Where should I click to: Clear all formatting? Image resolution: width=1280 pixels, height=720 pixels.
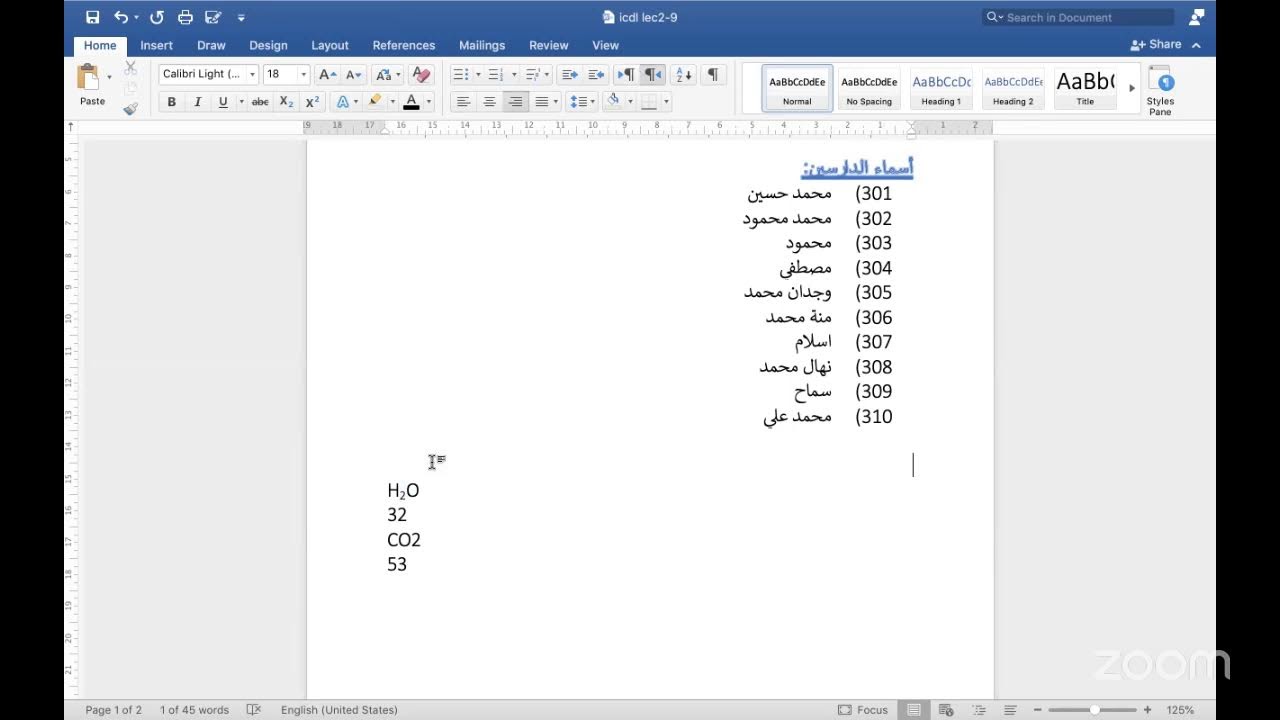421,74
